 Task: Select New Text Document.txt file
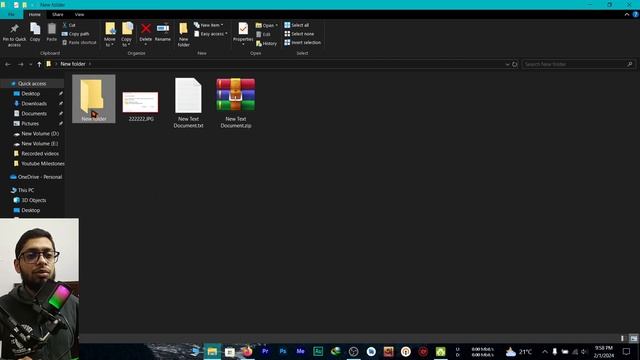point(188,103)
